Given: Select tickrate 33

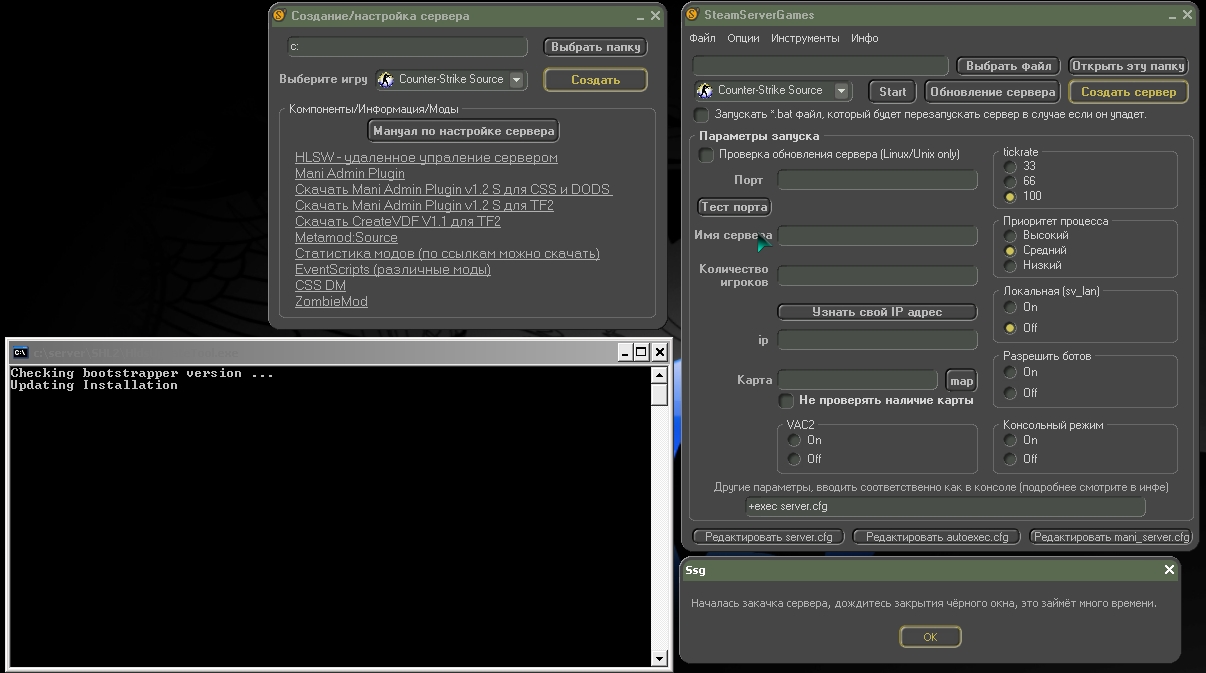Looking at the screenshot, I should pos(1011,167).
